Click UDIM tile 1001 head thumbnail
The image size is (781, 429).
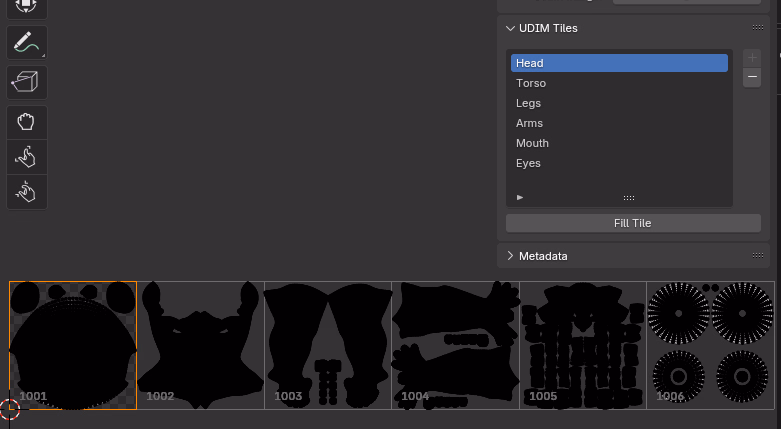coord(73,345)
